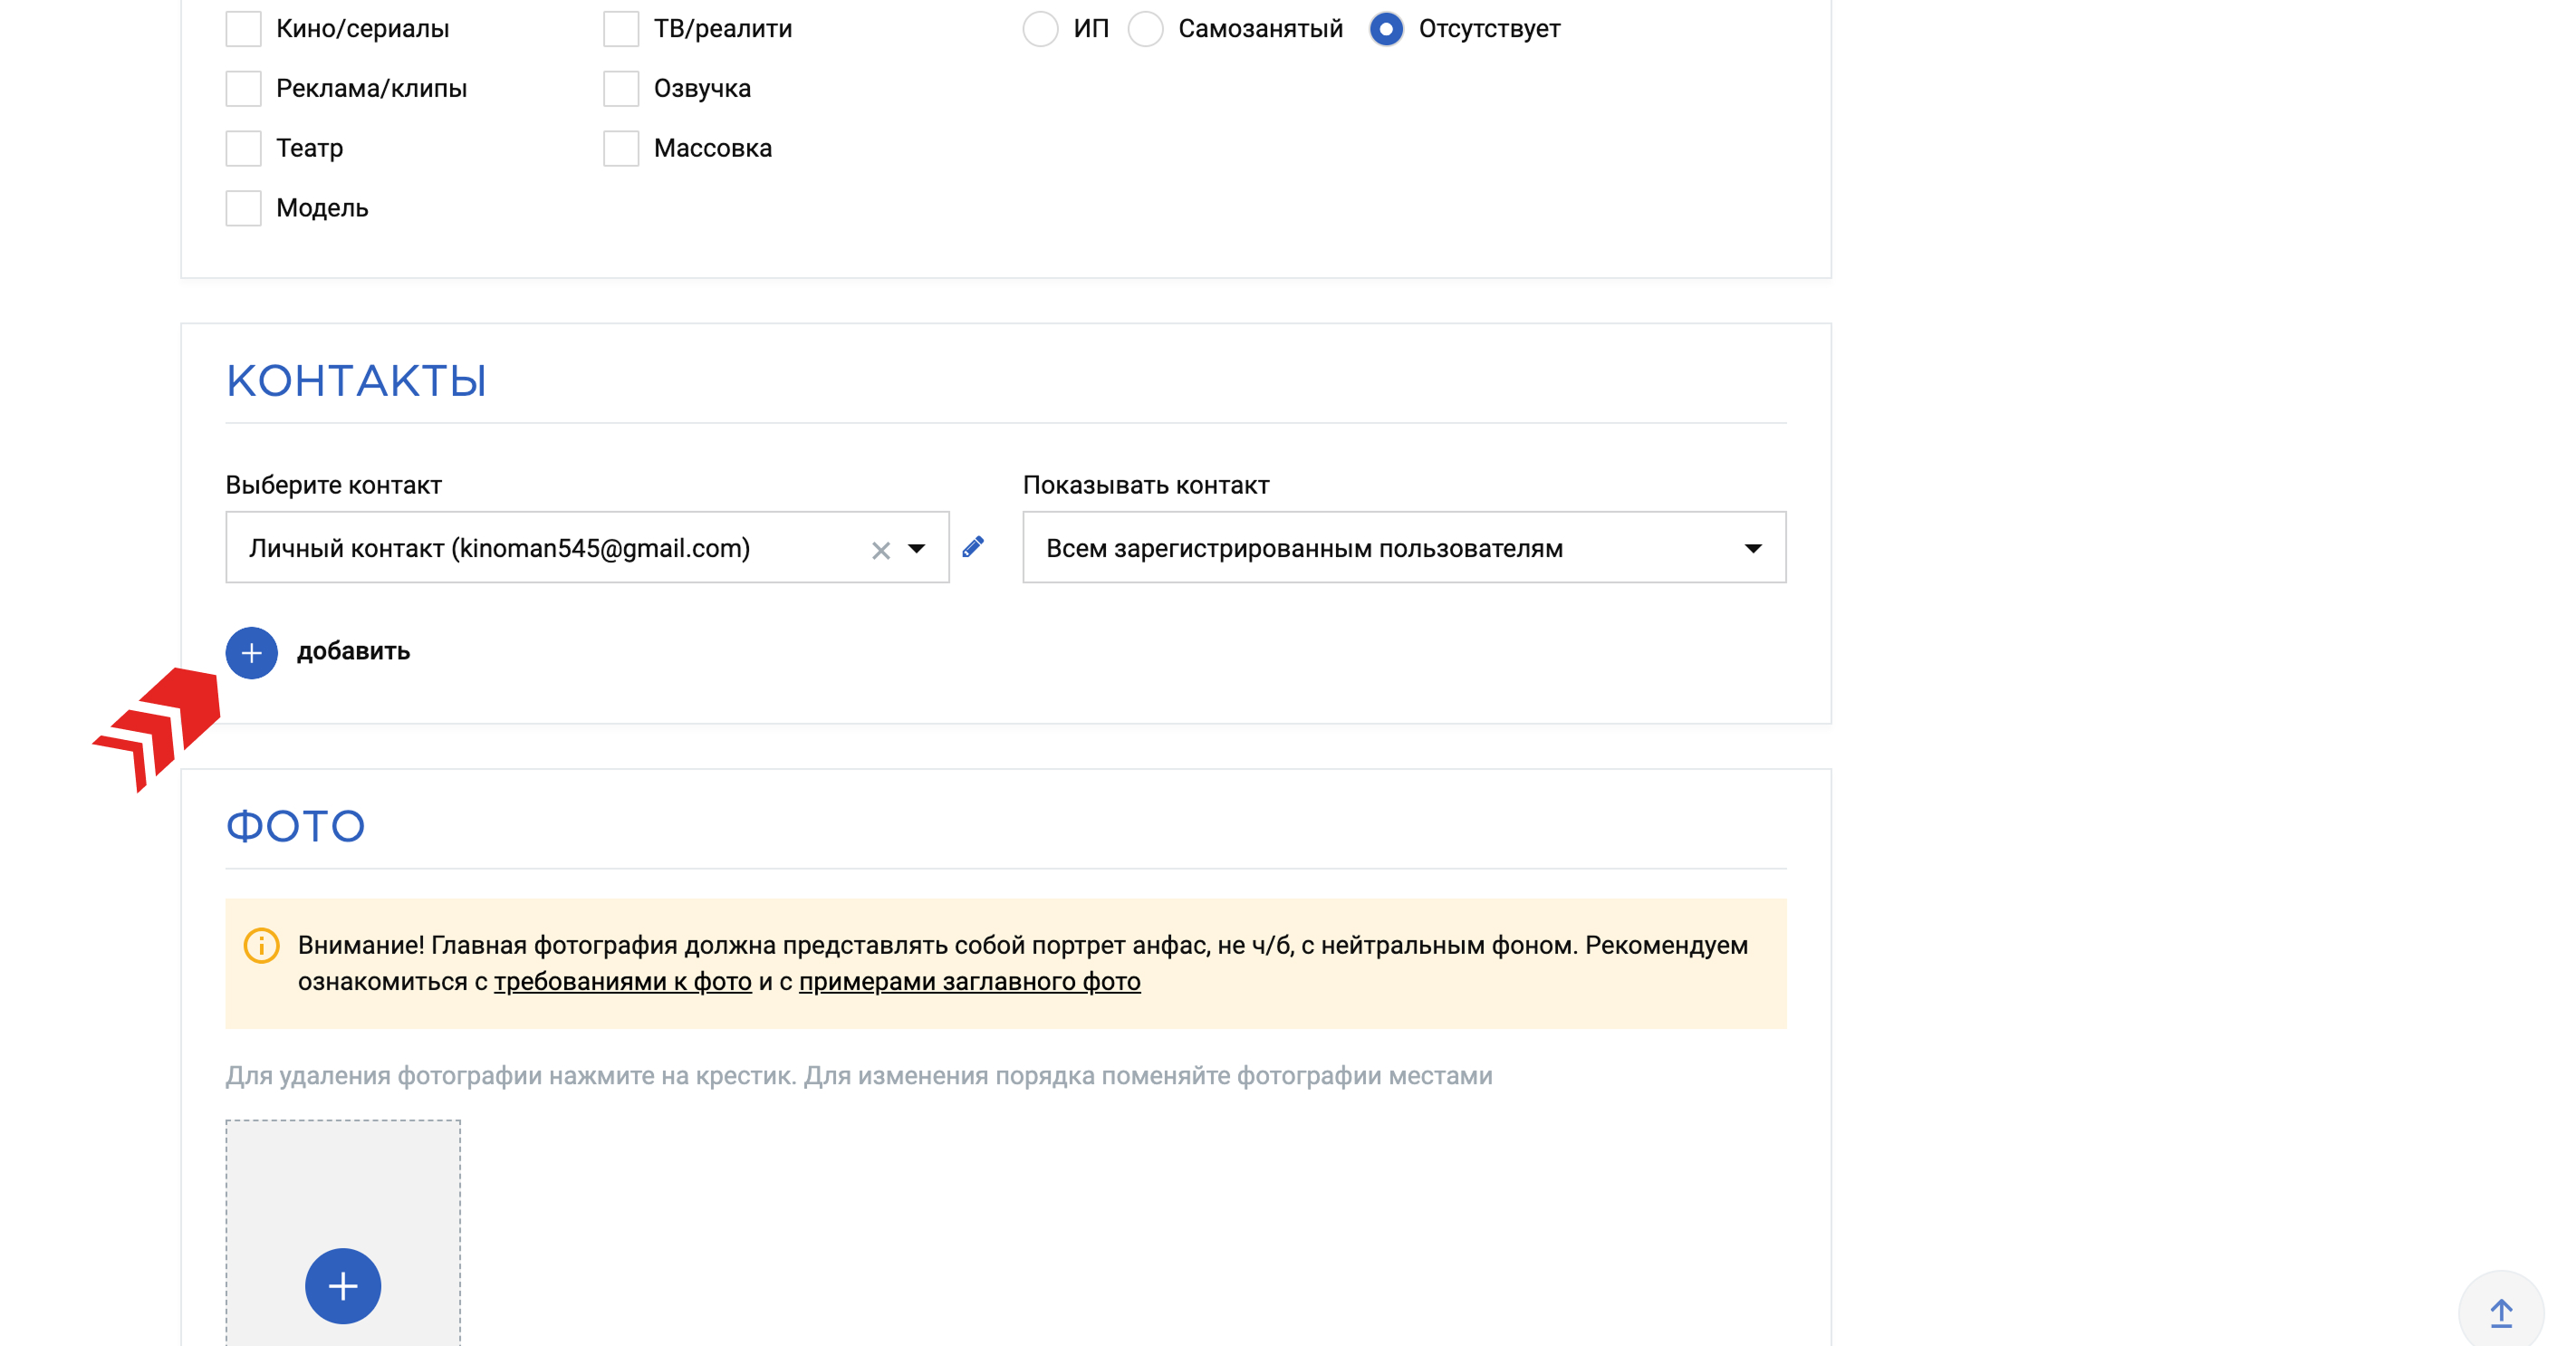Click the empty photo upload placeholder
Viewport: 2576px width, 1346px height.
343,1233
